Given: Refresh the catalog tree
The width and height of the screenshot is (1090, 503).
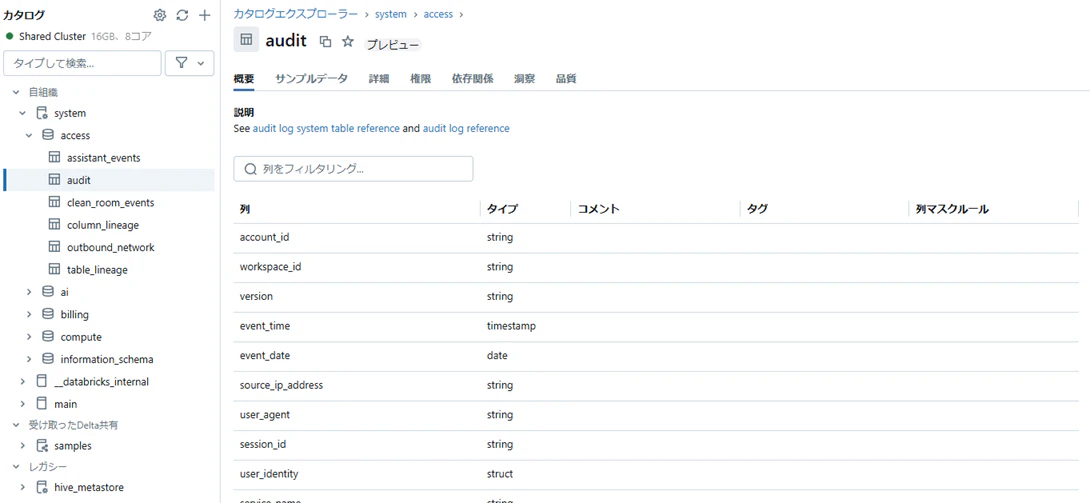Looking at the screenshot, I should pyautogui.click(x=182, y=15).
